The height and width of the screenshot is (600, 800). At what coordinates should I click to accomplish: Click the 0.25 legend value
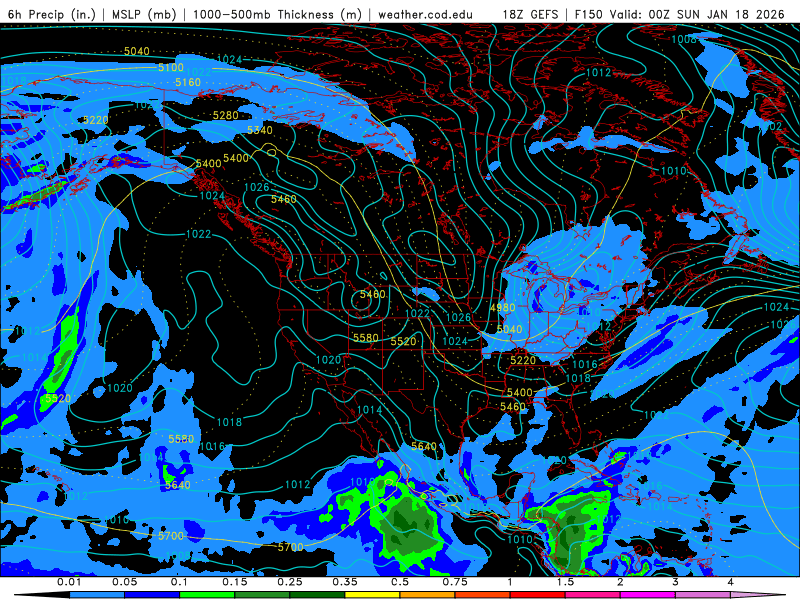[290, 582]
